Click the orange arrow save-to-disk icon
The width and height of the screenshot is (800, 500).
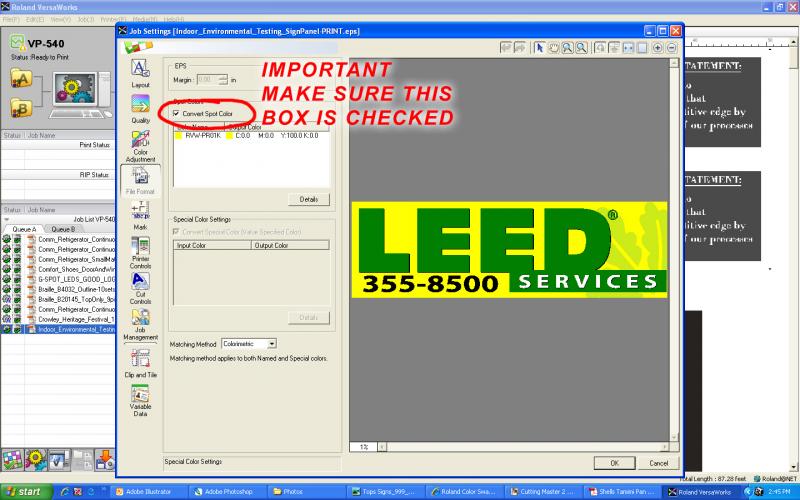(105, 460)
